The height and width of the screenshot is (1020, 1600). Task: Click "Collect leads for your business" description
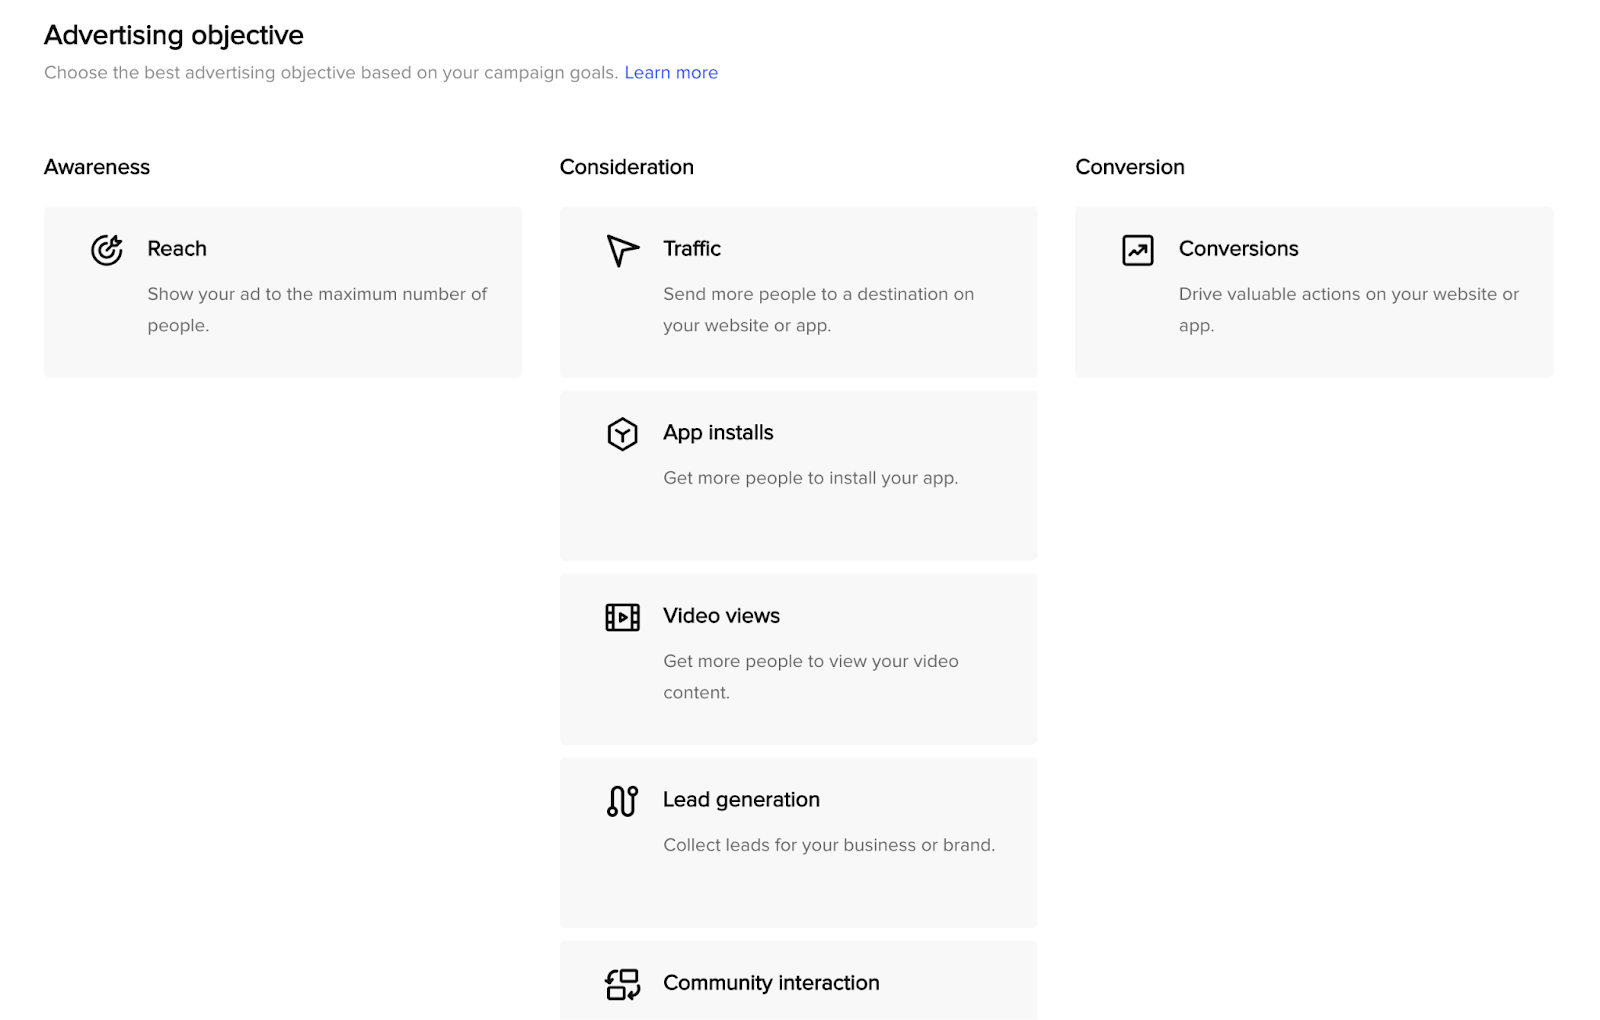point(829,845)
